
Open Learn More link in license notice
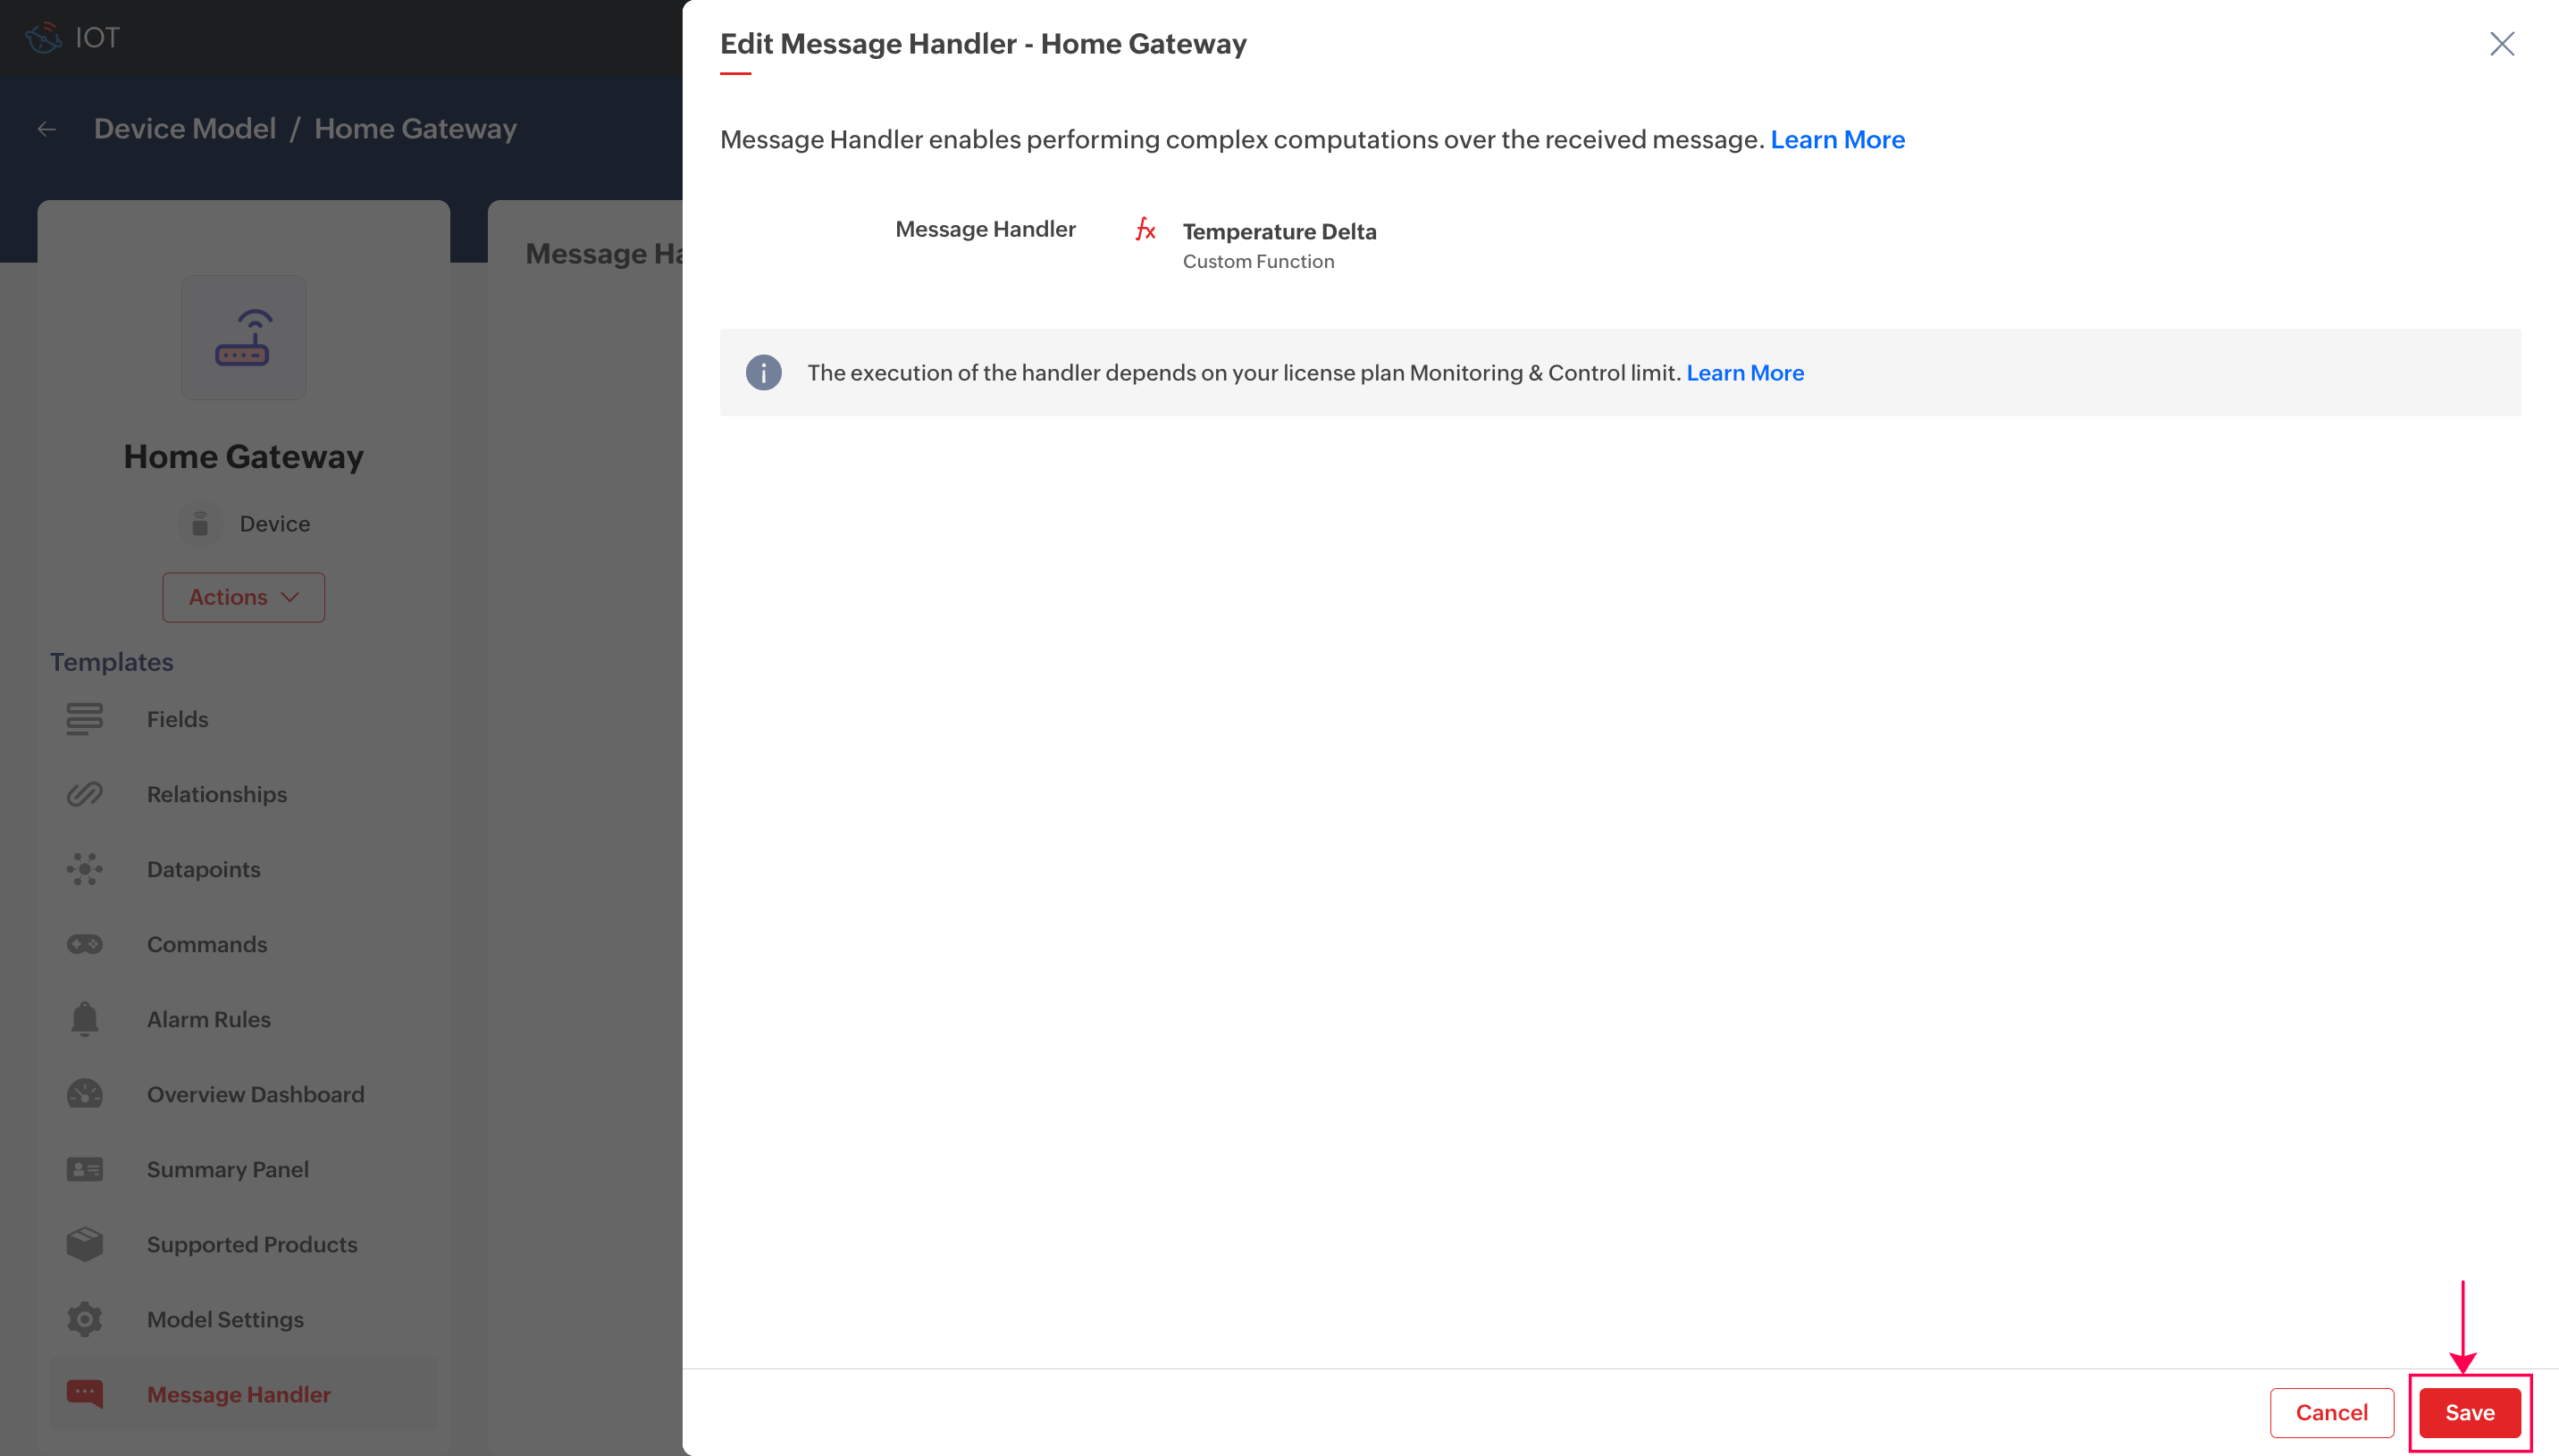pos(1744,372)
